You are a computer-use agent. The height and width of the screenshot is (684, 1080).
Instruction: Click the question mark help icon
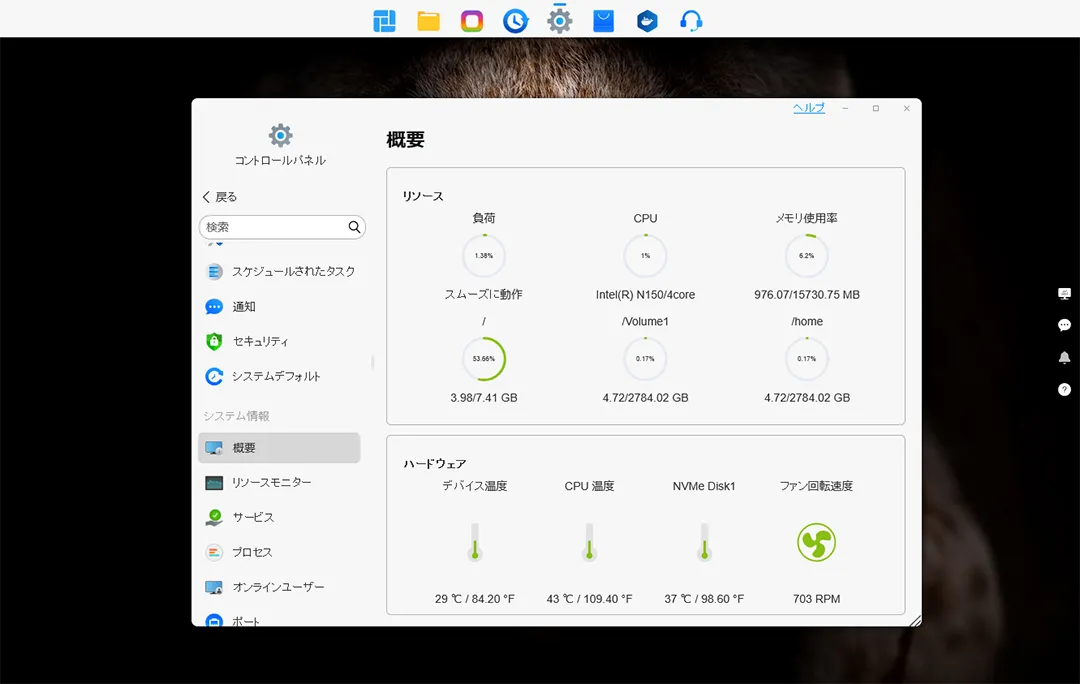(x=1064, y=389)
